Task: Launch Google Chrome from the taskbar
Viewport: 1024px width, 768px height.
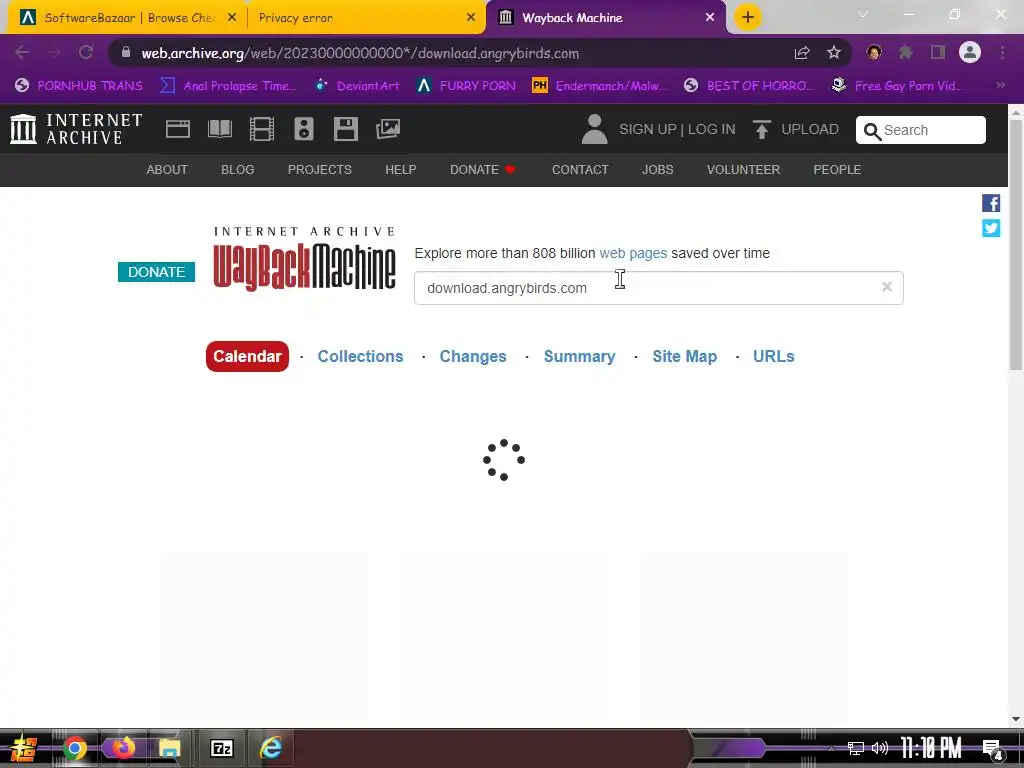Action: (74, 748)
